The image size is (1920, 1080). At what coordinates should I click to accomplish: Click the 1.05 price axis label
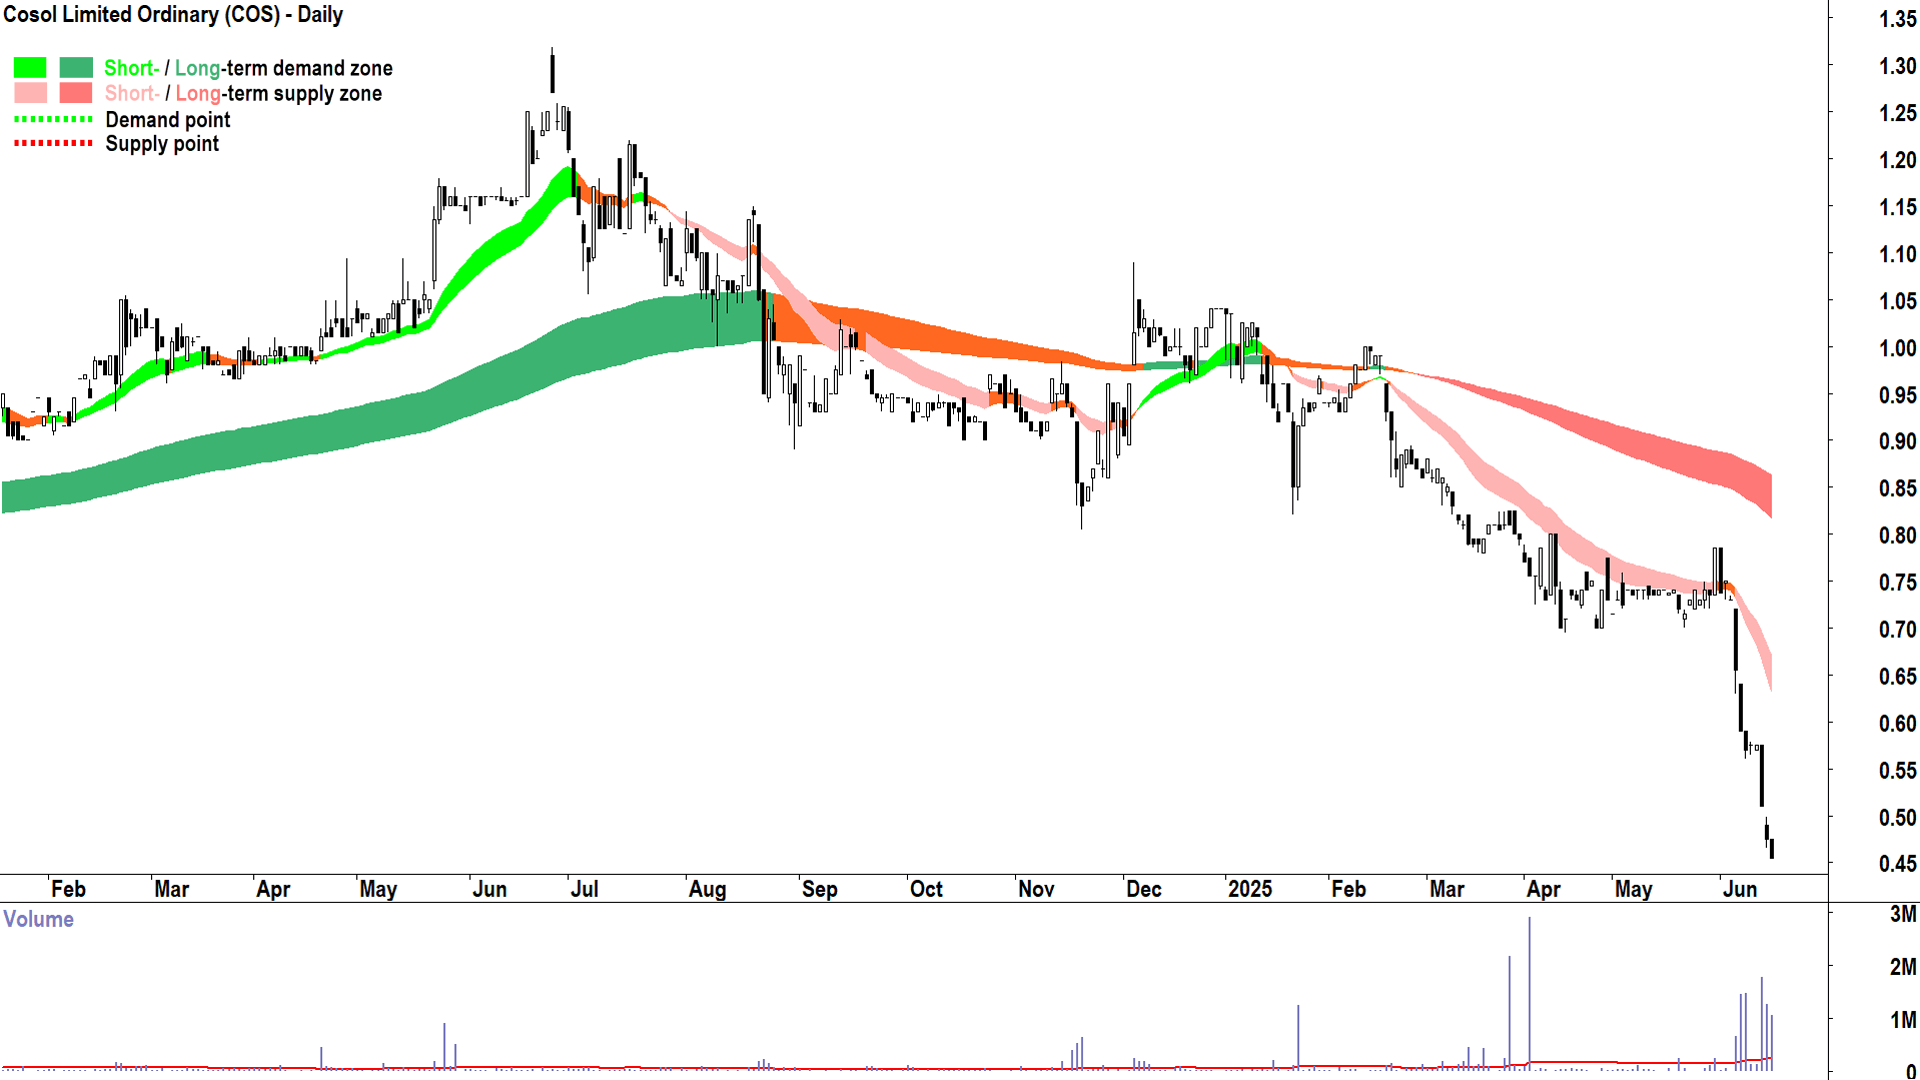(x=1897, y=301)
